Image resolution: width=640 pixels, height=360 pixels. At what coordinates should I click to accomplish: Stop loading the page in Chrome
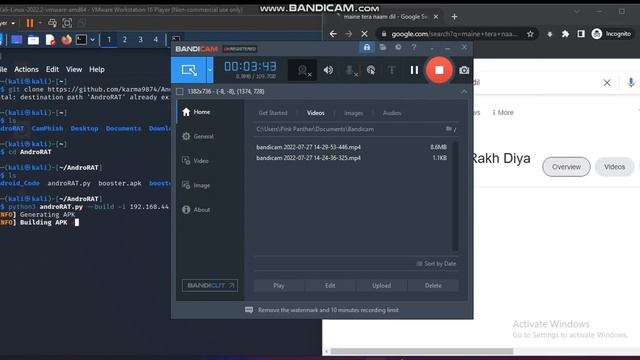(364, 34)
